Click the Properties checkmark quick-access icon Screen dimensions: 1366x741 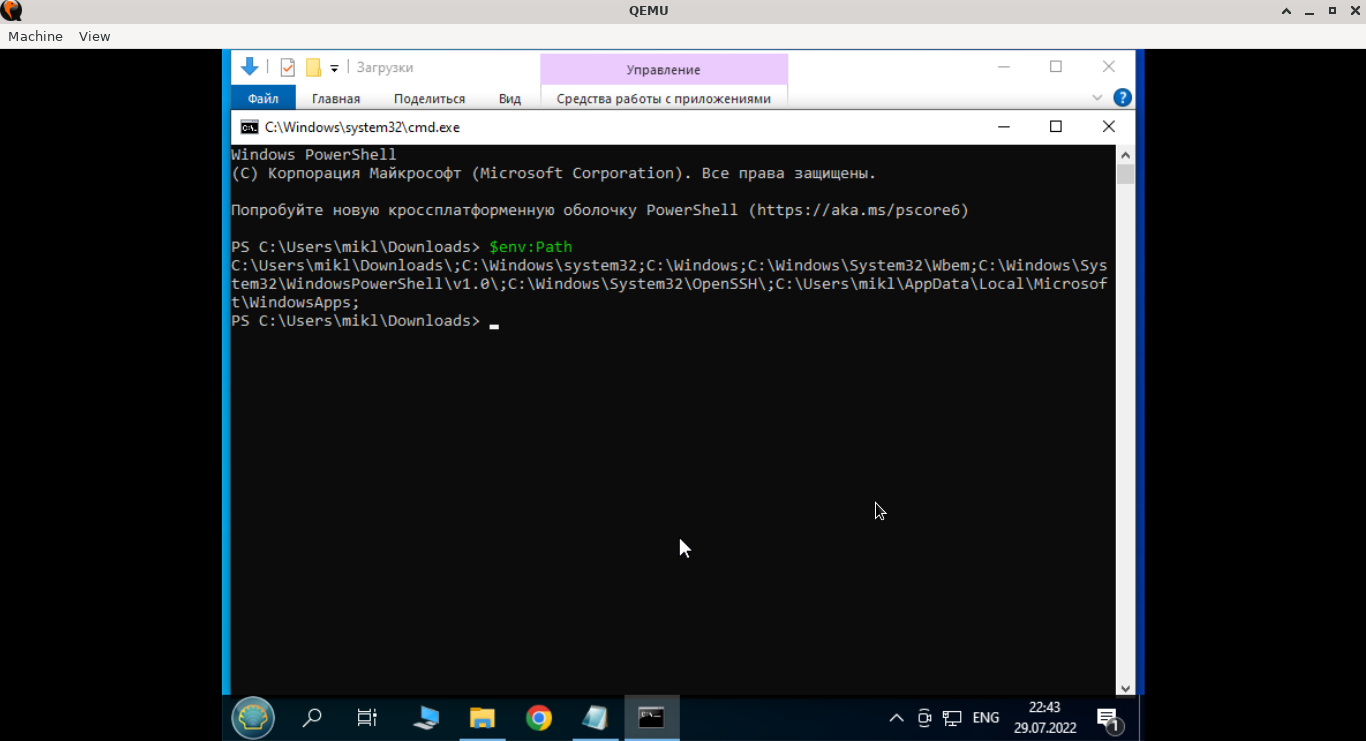click(287, 67)
